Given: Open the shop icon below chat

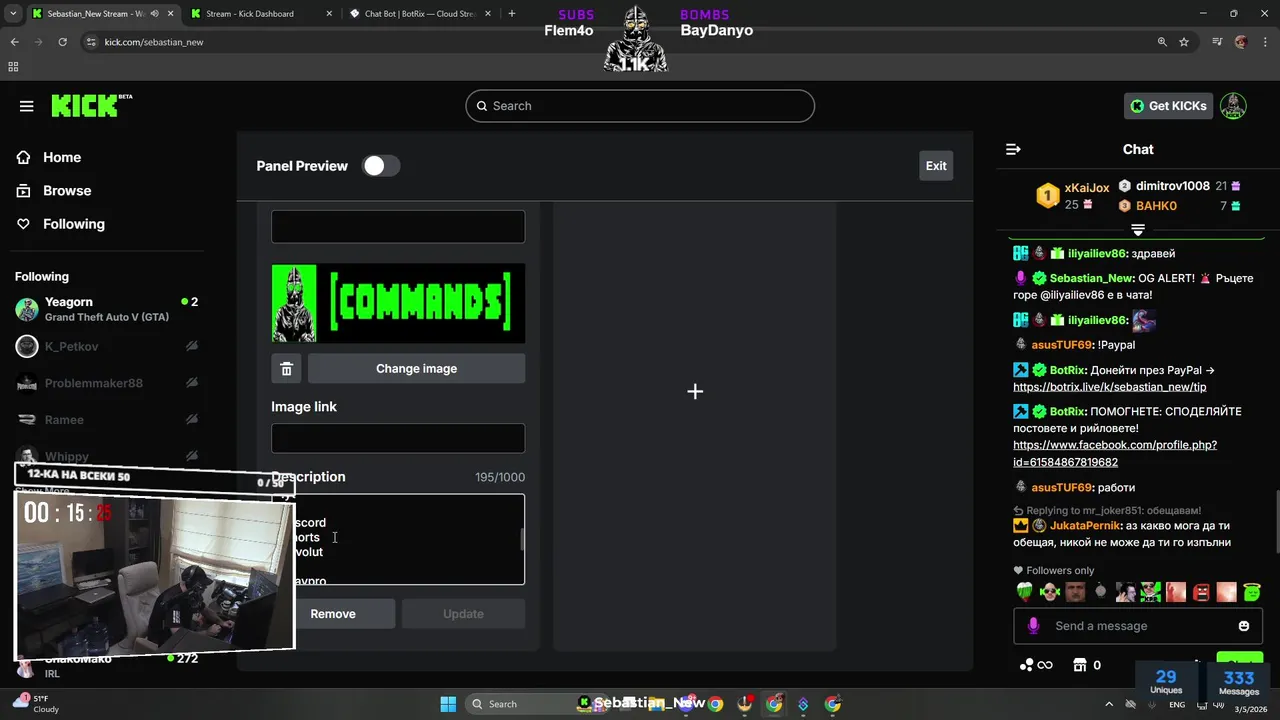Looking at the screenshot, I should 1079,665.
